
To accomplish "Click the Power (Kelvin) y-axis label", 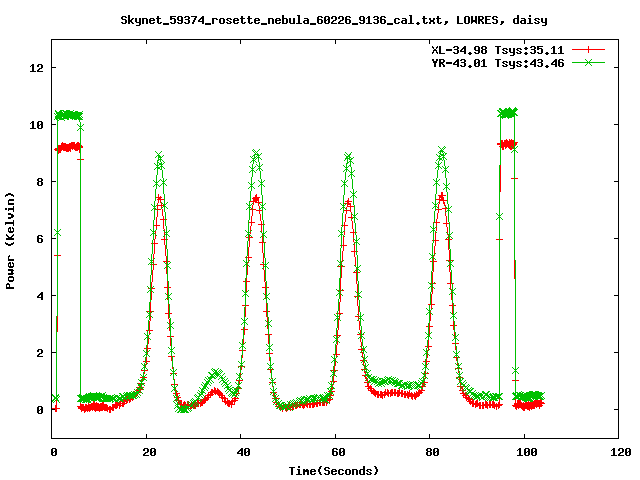I will click(x=10, y=241).
